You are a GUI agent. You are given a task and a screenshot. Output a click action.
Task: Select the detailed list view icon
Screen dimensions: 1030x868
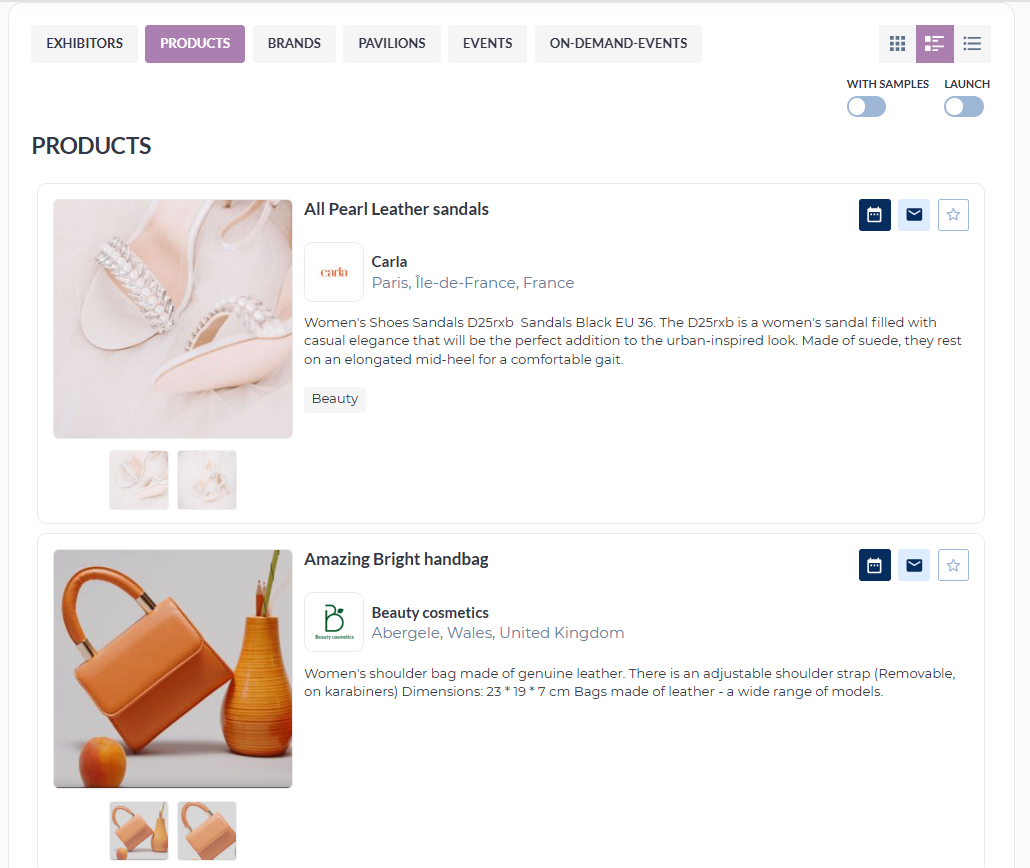[935, 44]
